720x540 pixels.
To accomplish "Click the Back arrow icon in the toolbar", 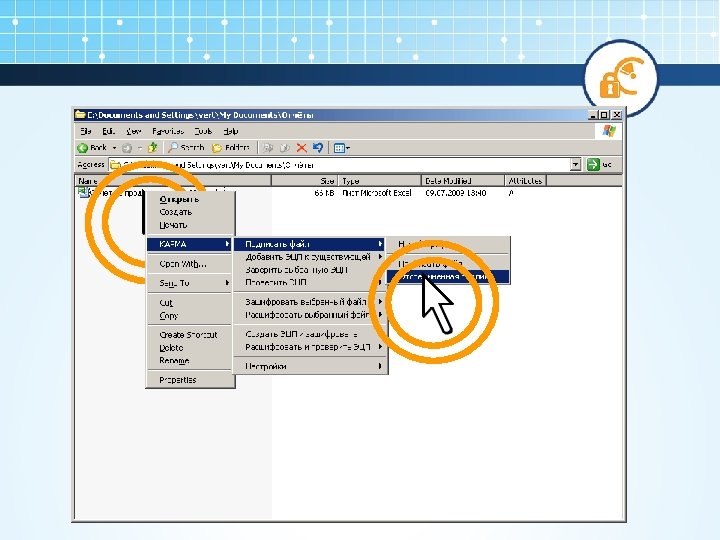I will pyautogui.click(x=83, y=148).
